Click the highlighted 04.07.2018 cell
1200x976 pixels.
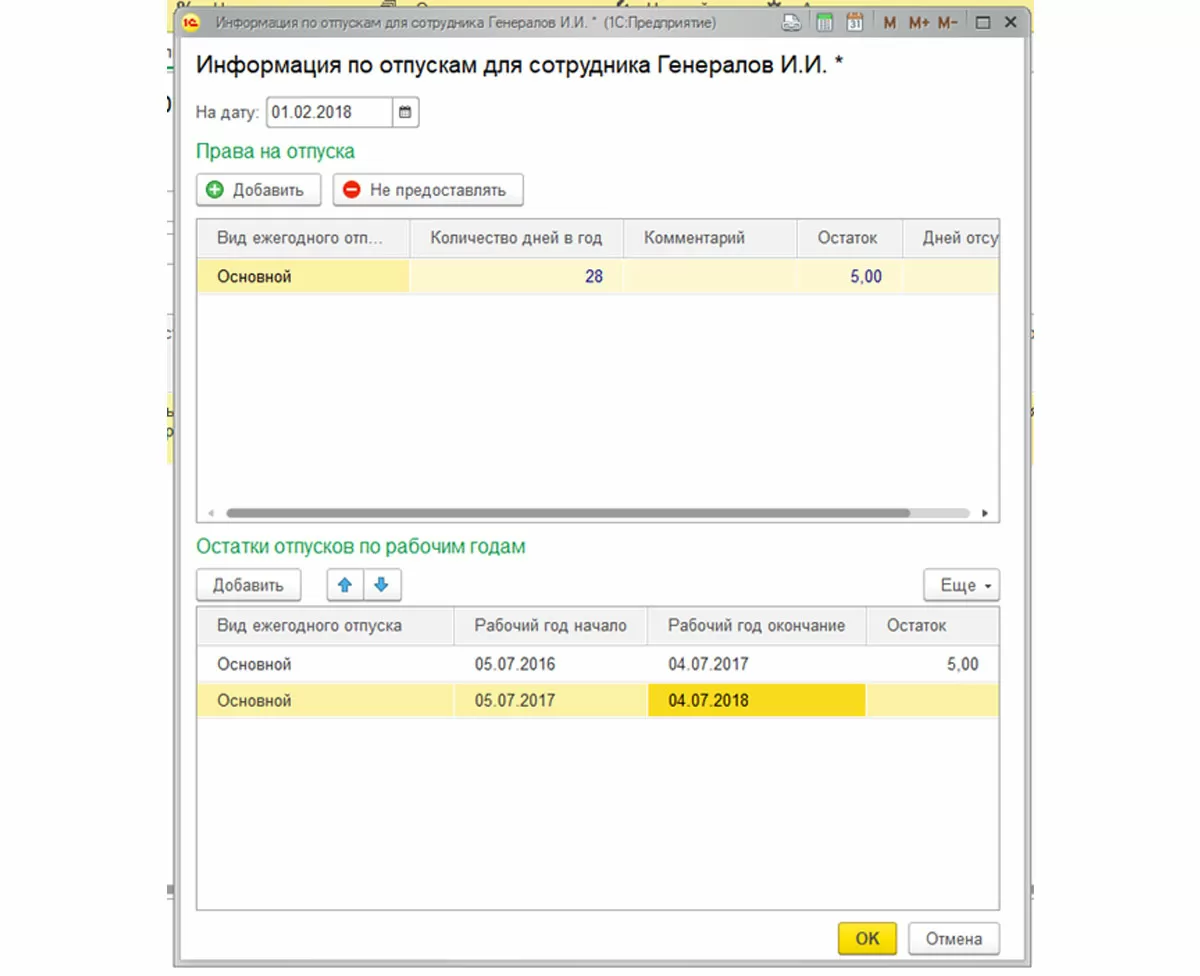(x=757, y=701)
